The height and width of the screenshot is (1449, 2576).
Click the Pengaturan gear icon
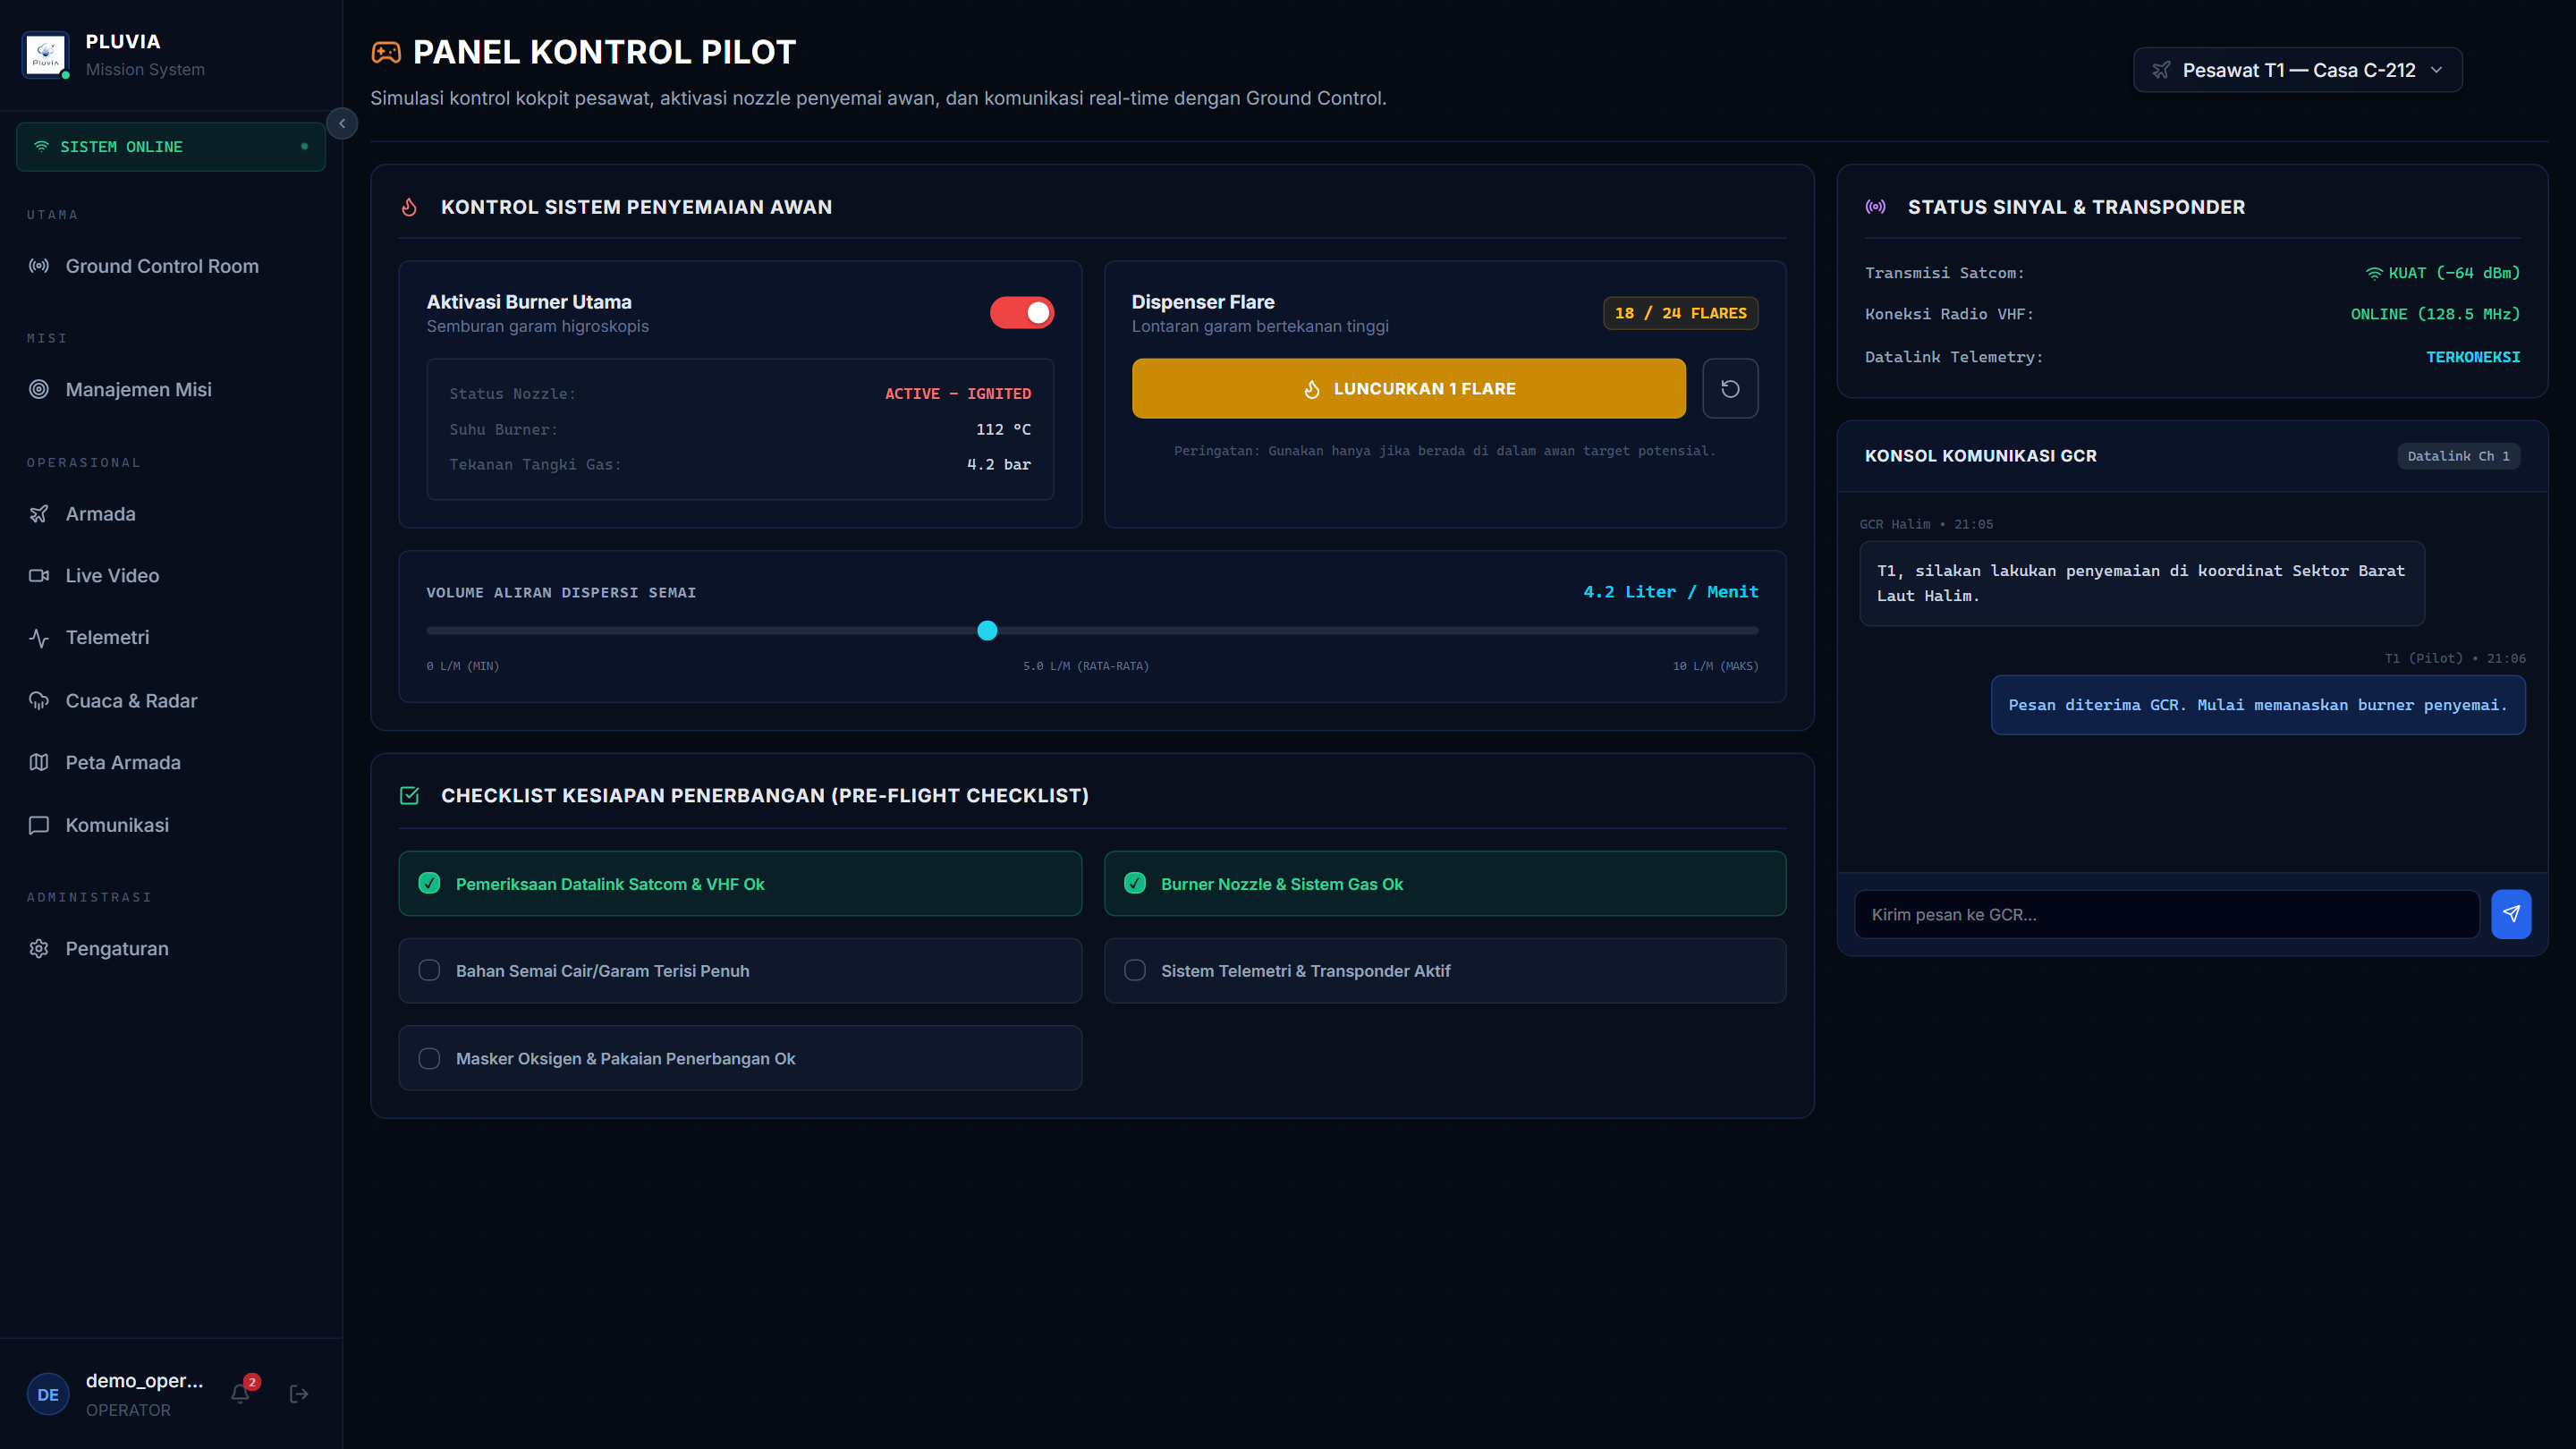click(39, 949)
